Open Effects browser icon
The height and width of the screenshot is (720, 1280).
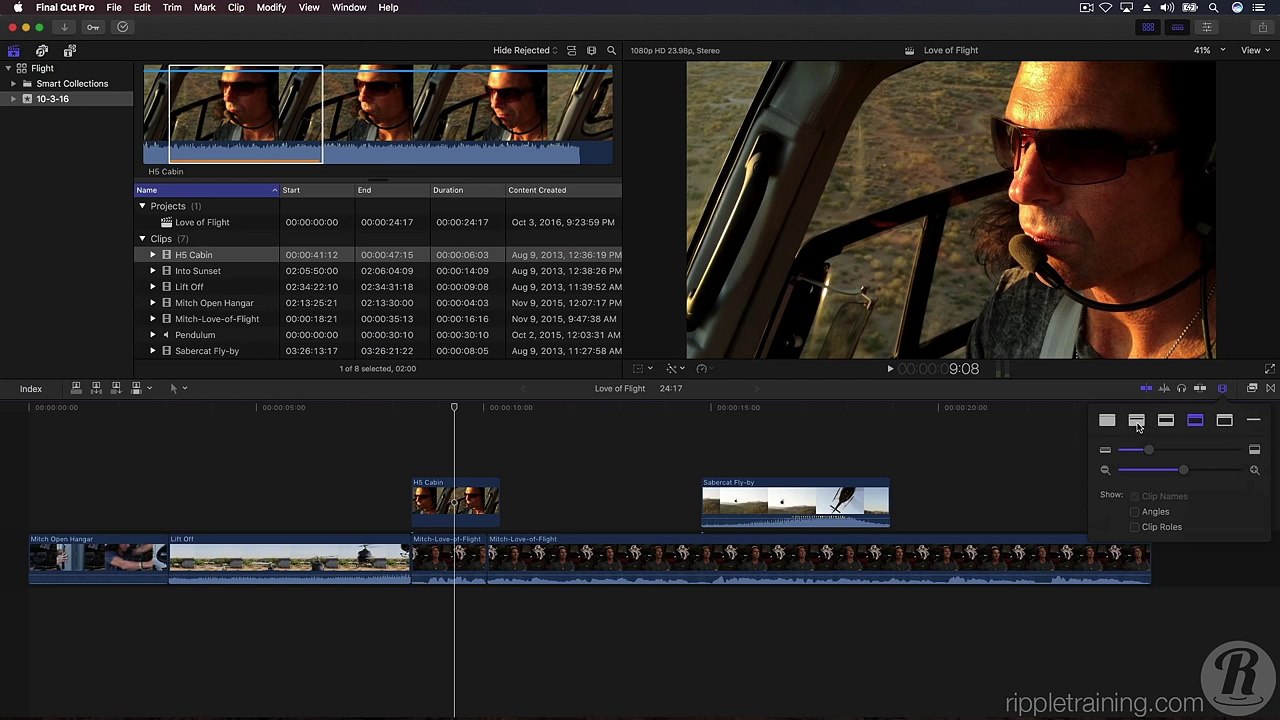coord(1252,388)
